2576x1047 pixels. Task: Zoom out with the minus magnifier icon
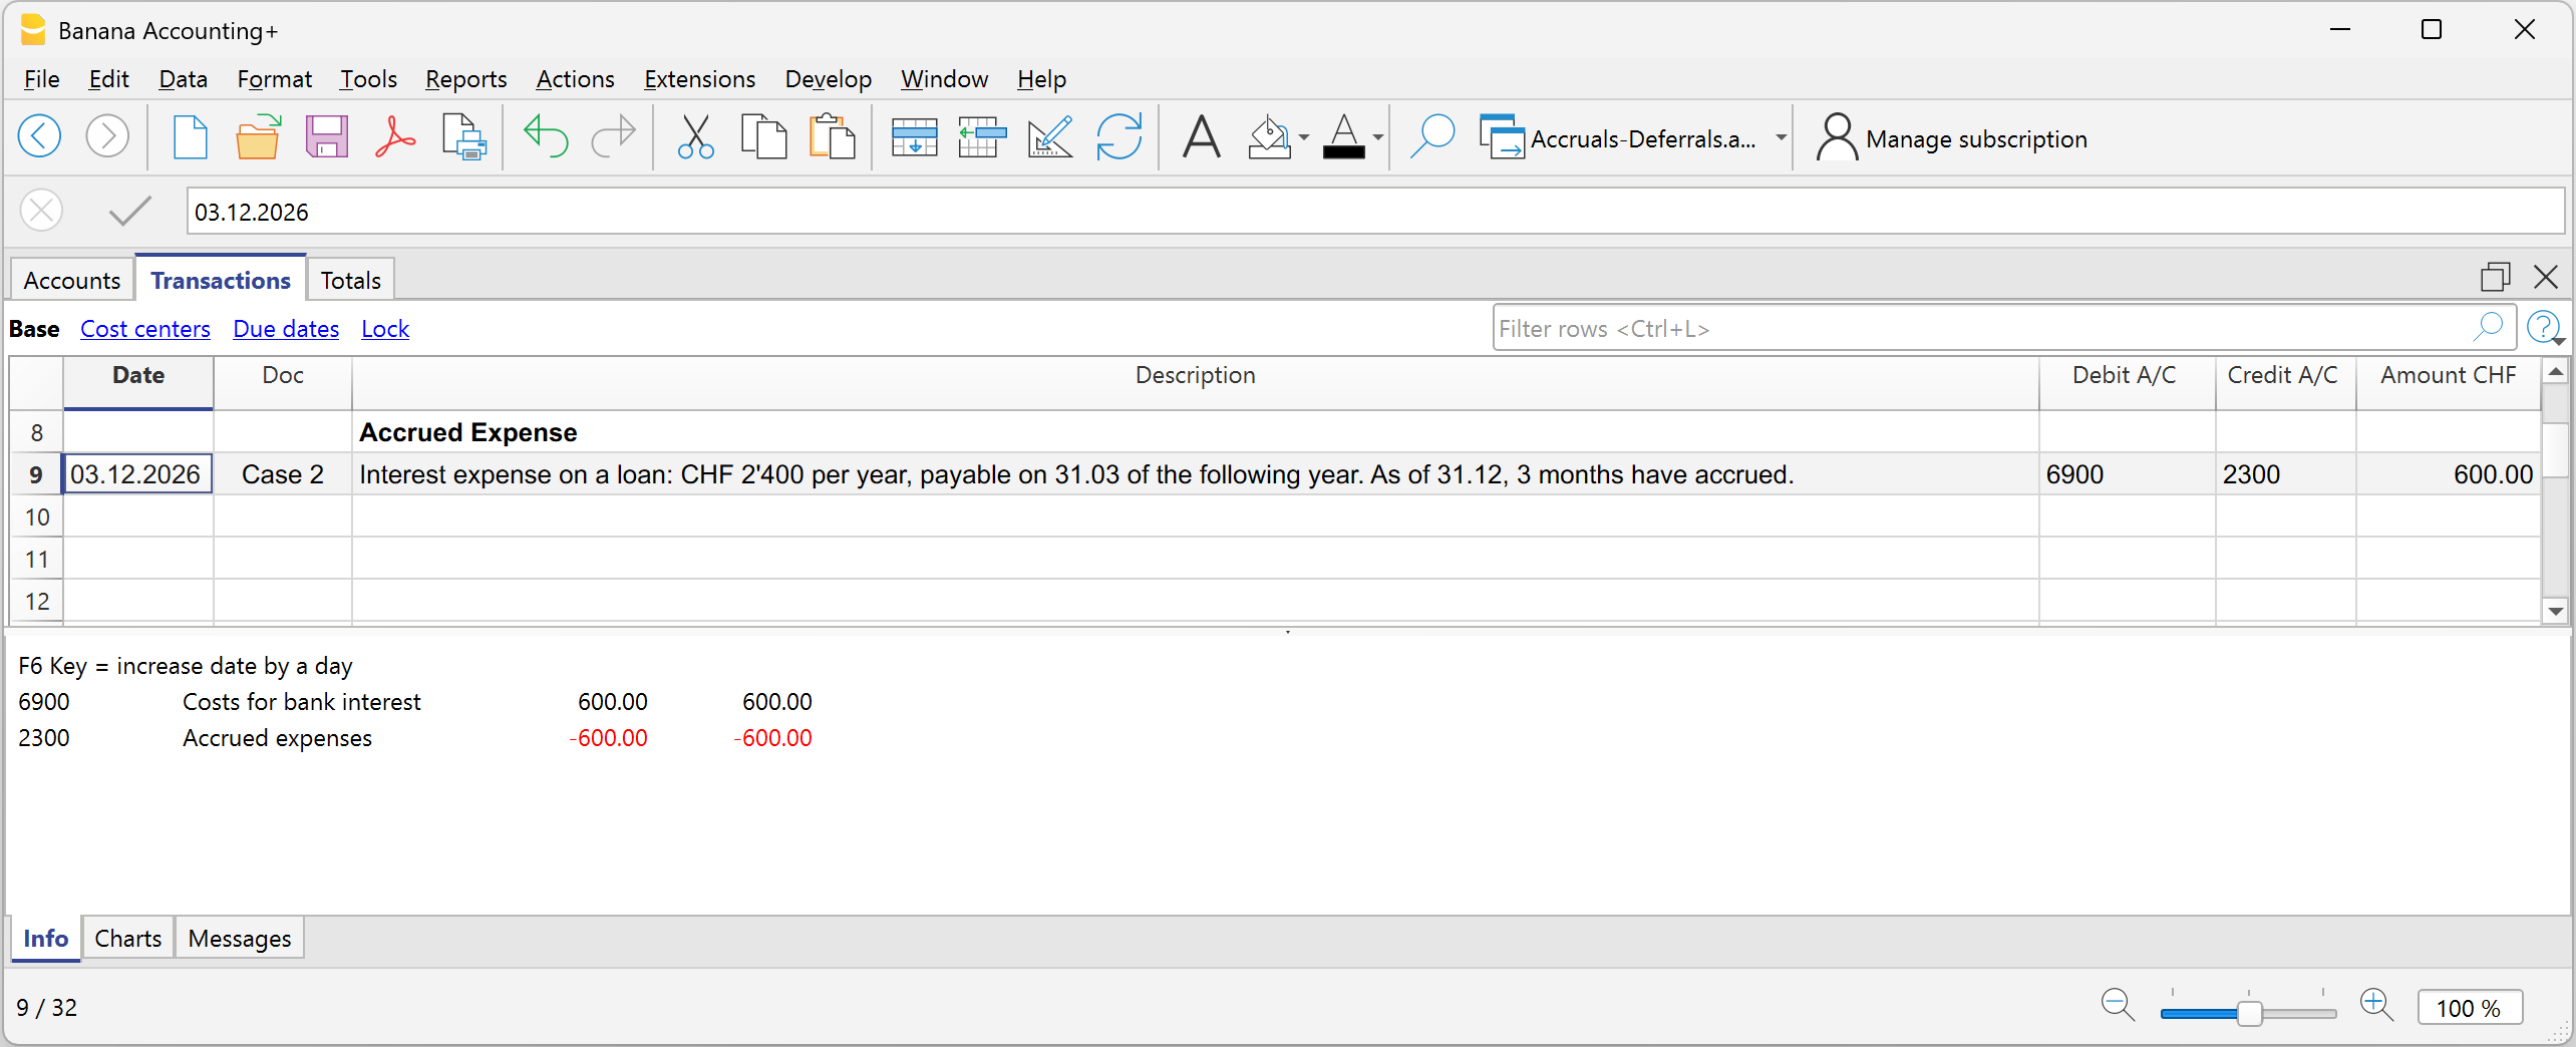point(2118,1005)
